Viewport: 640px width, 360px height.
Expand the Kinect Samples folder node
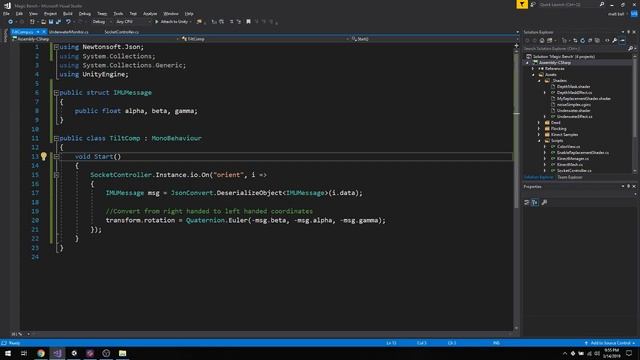[x=539, y=135]
